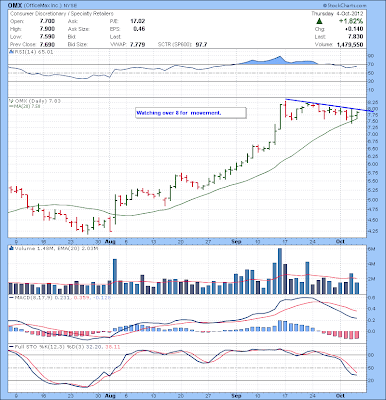Click the 6M volume axis label
The width and height of the screenshot is (386, 400).
372,249
